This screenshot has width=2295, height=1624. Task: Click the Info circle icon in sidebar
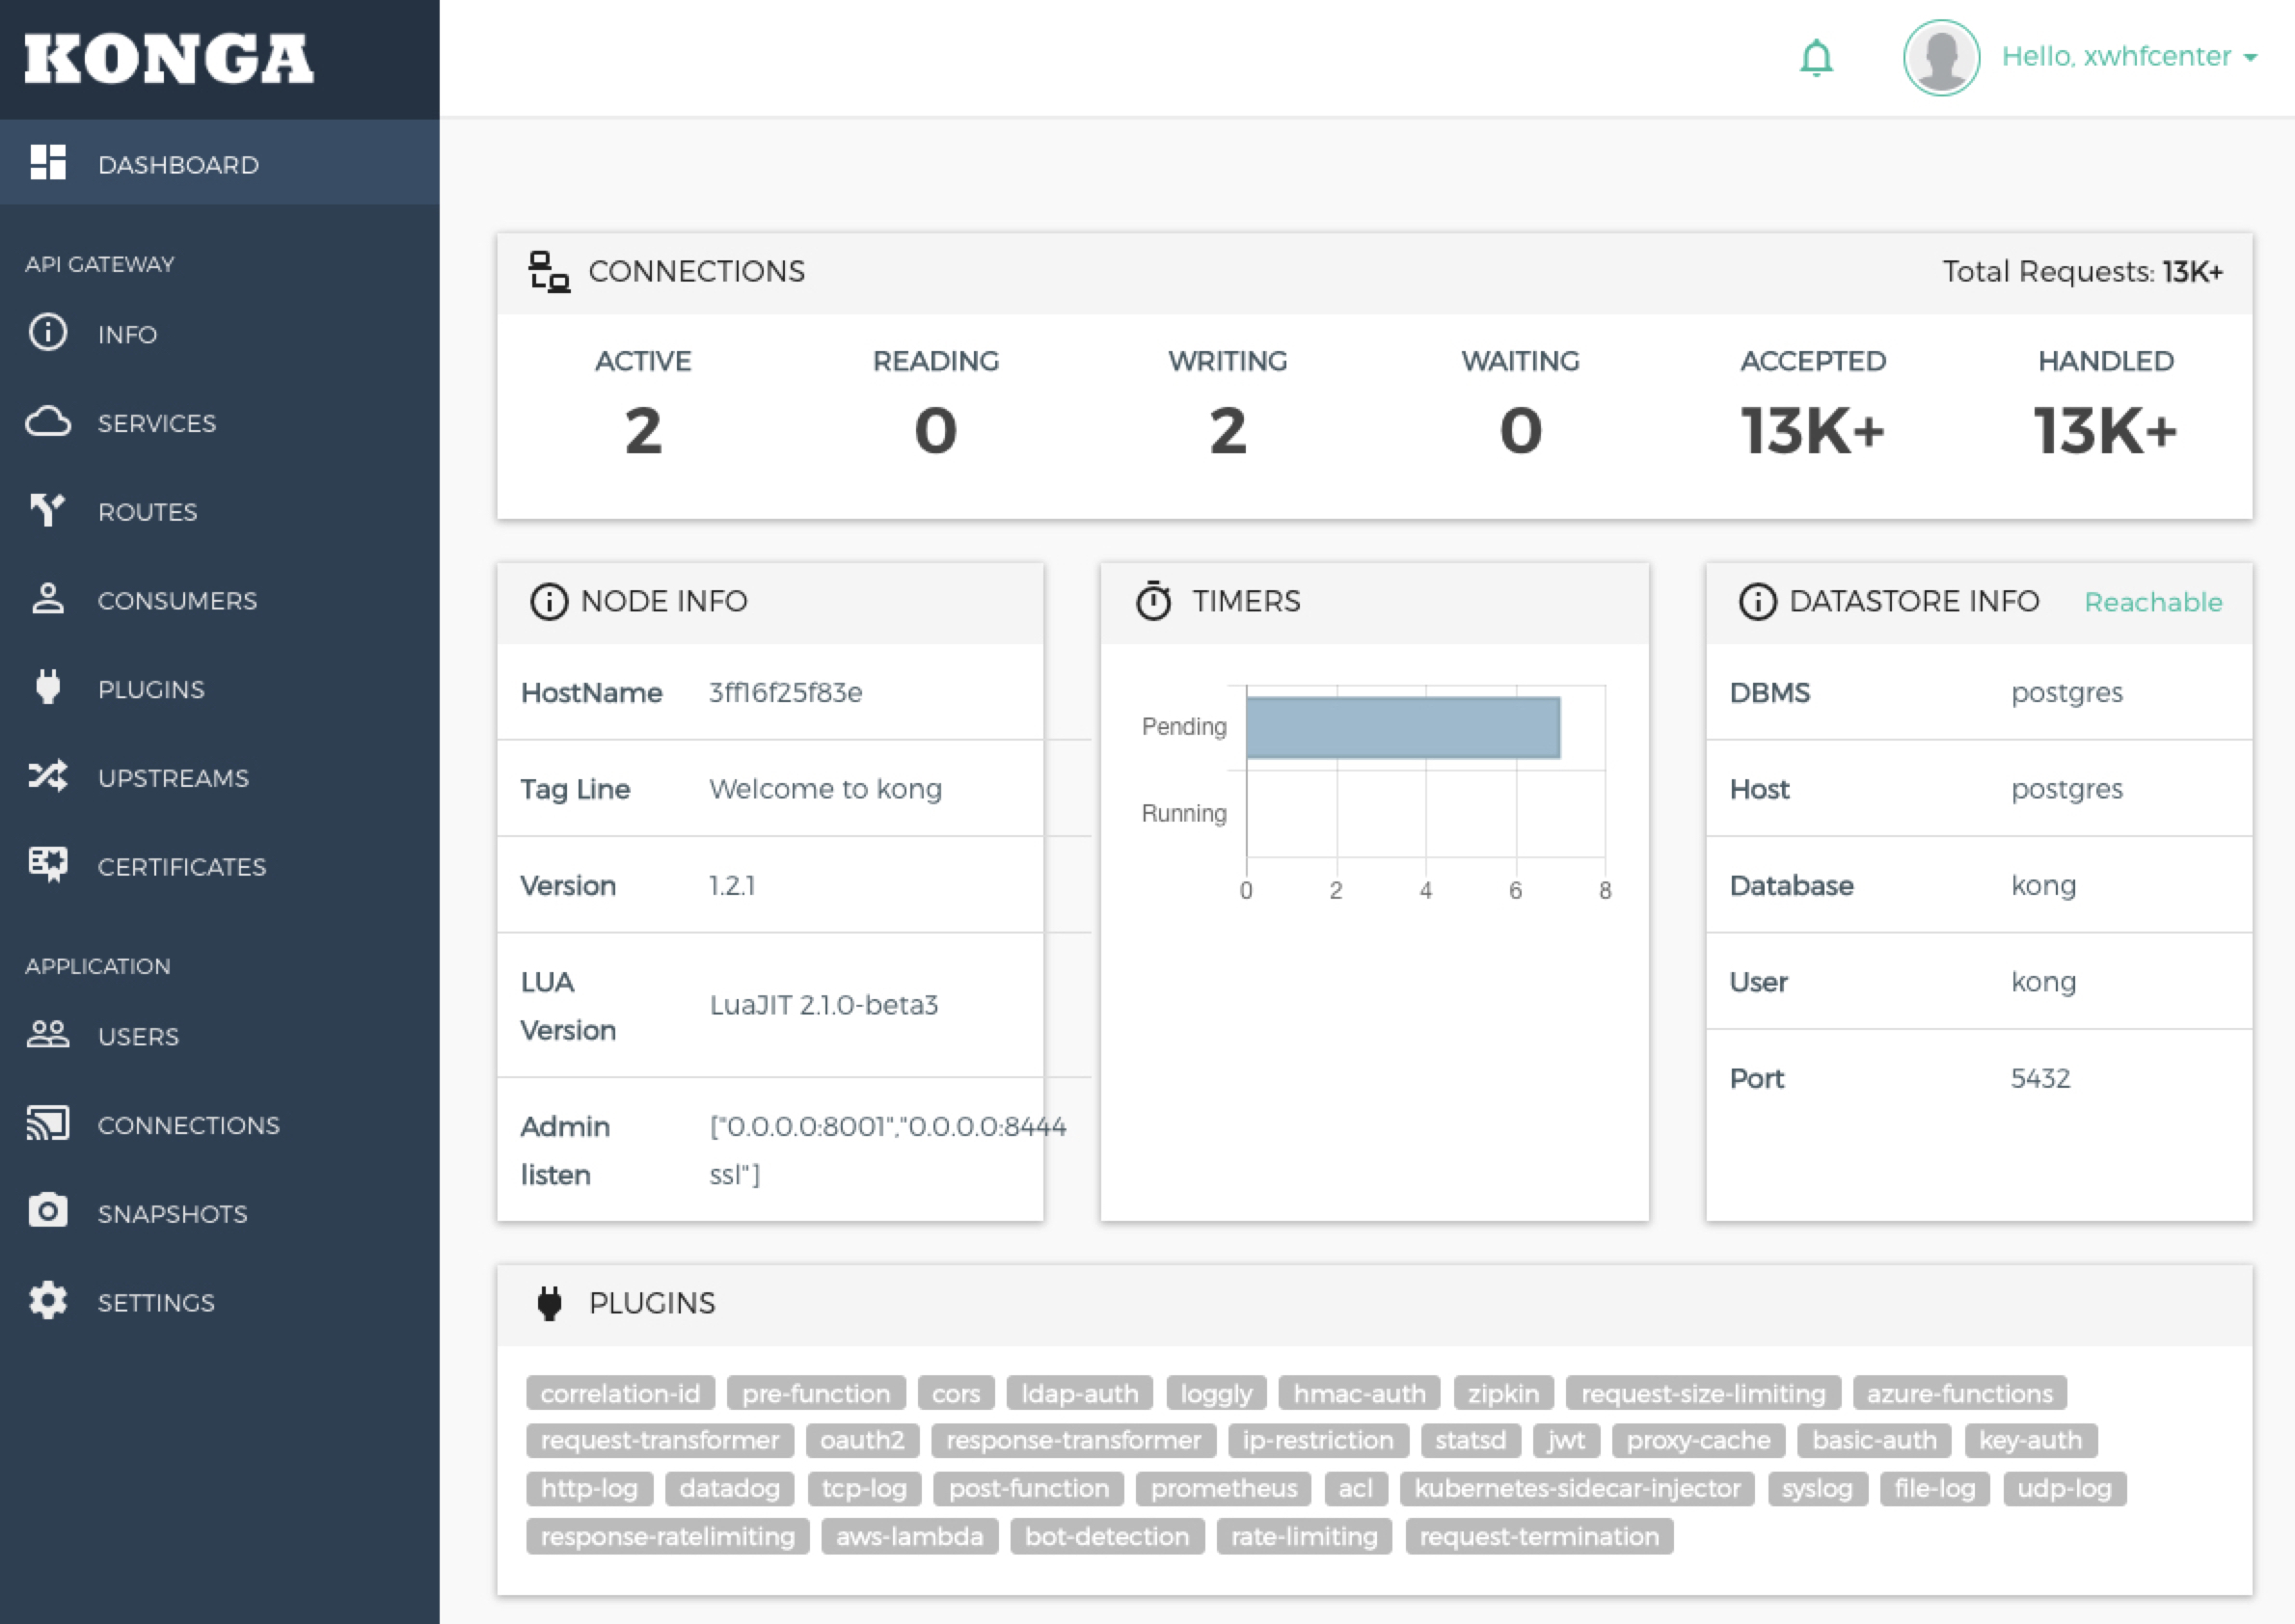[x=48, y=333]
